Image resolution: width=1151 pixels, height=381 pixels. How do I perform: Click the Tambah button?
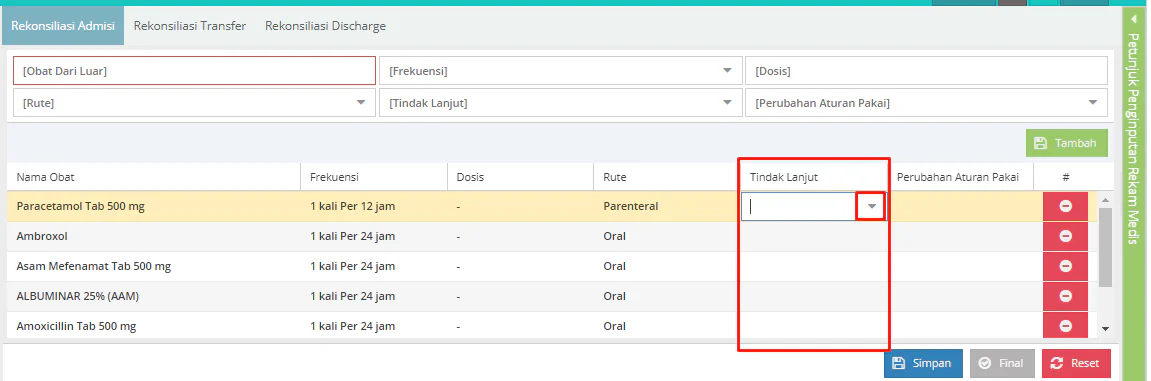coord(1065,143)
